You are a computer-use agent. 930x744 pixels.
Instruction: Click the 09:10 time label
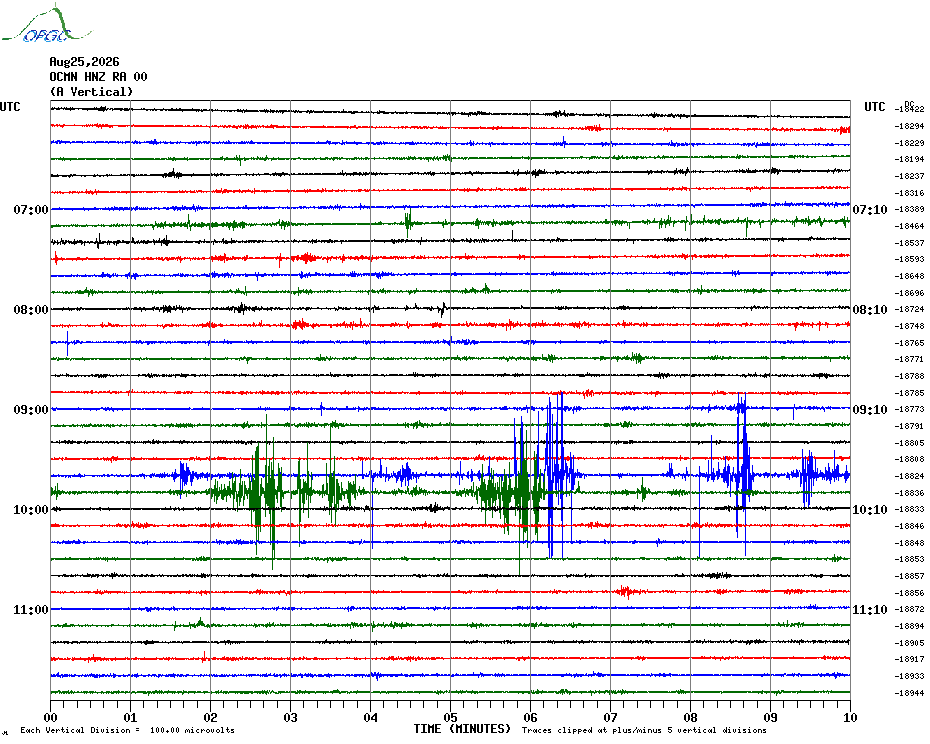coord(870,410)
